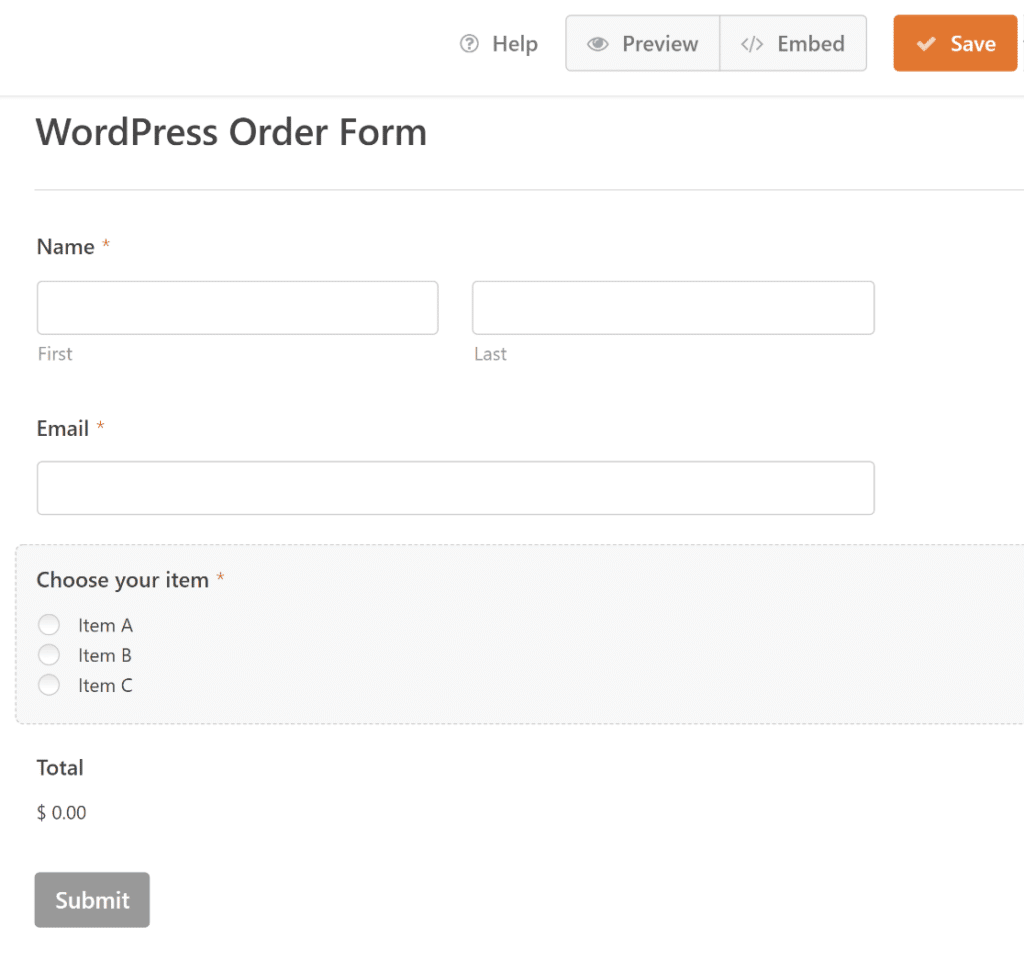Click the code brackets Embed icon
Image resolution: width=1024 pixels, height=960 pixels.
pos(752,44)
